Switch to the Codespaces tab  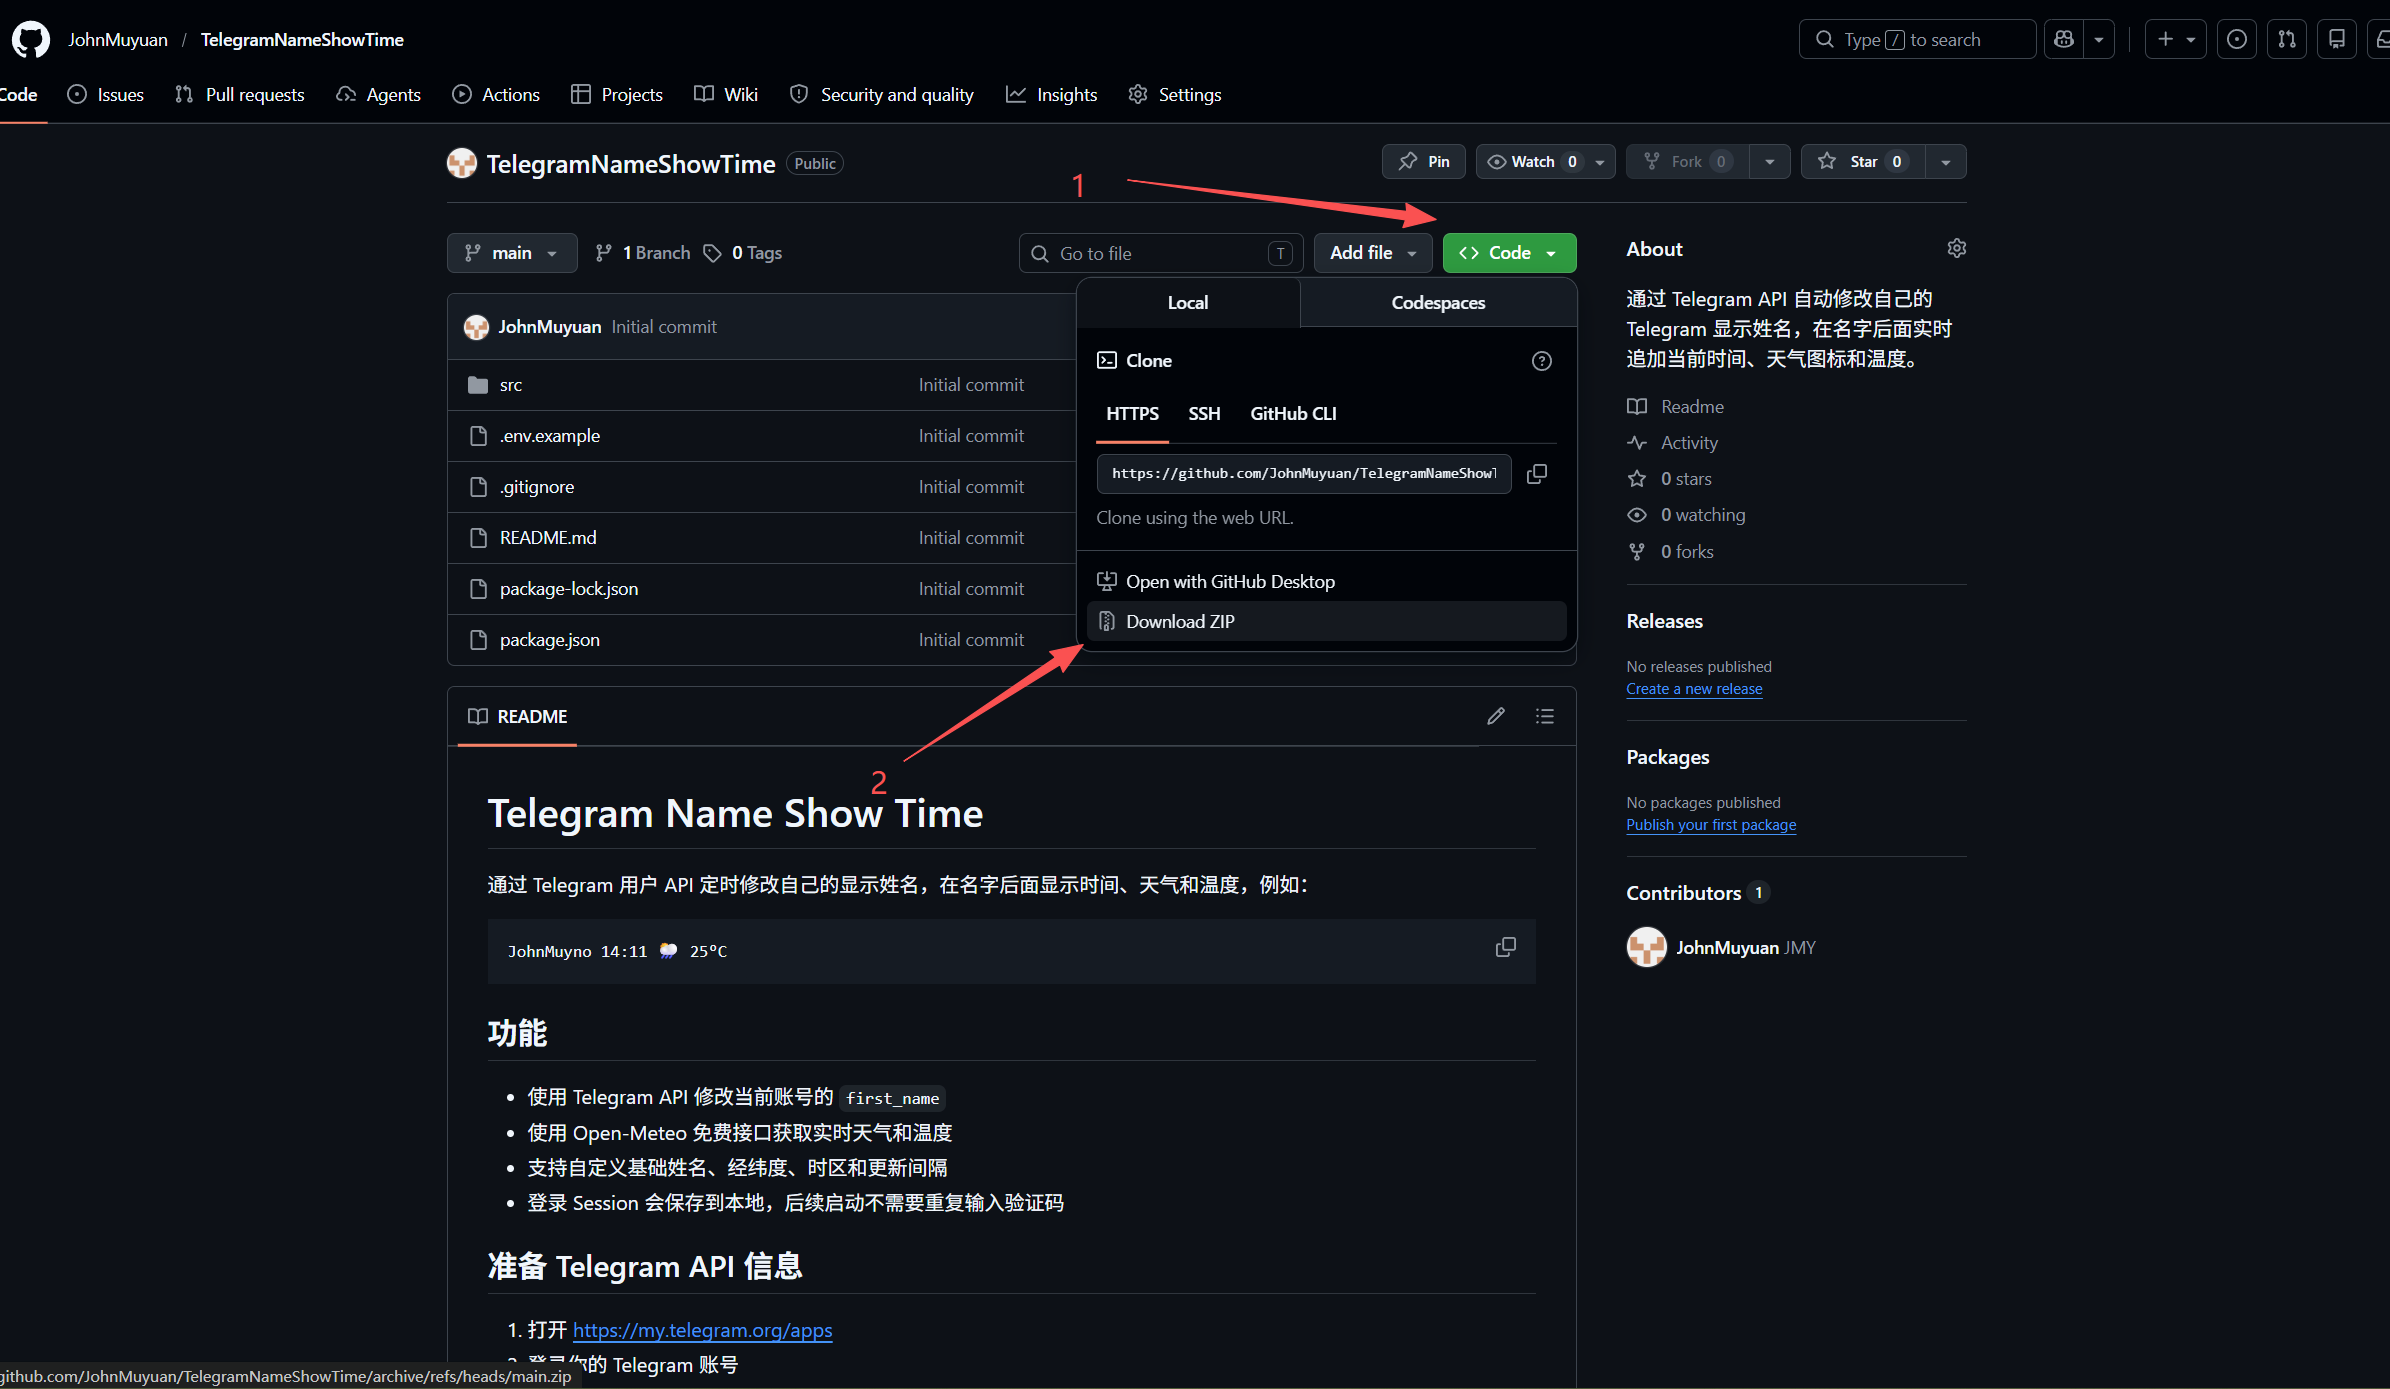pos(1438,303)
